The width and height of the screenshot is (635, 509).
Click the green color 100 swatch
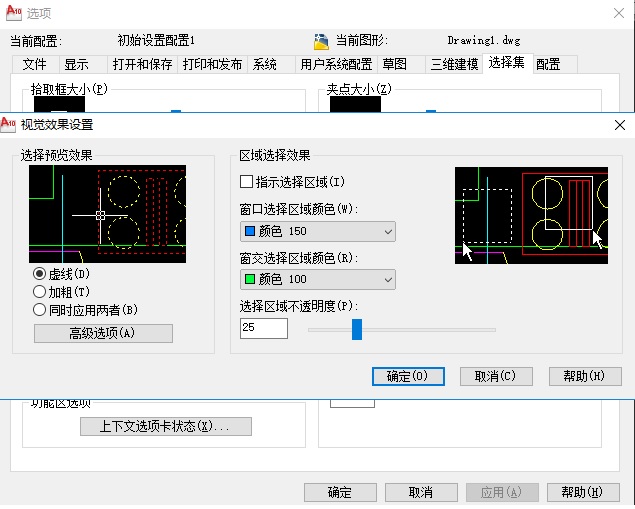click(x=250, y=279)
